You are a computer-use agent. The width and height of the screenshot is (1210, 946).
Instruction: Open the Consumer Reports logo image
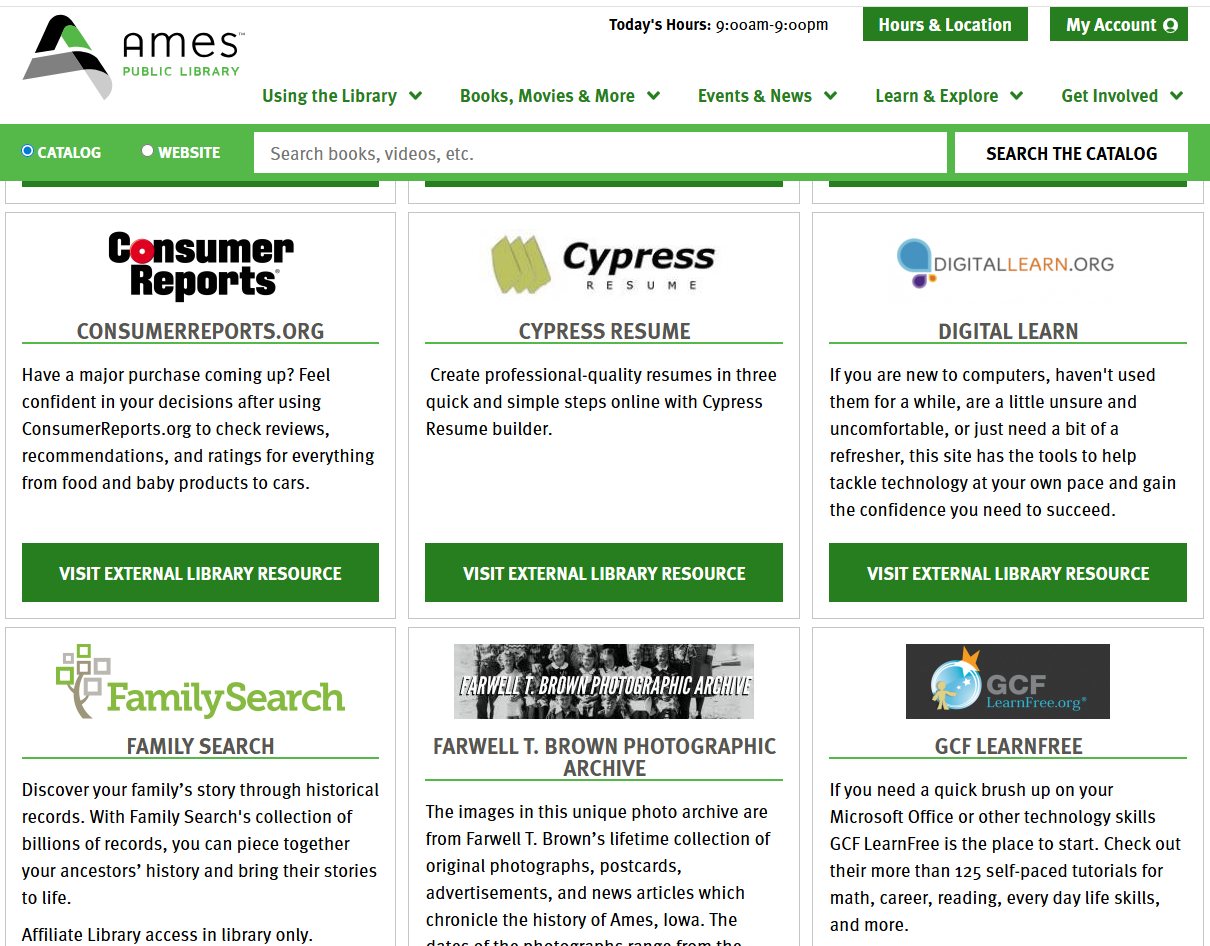coord(200,266)
